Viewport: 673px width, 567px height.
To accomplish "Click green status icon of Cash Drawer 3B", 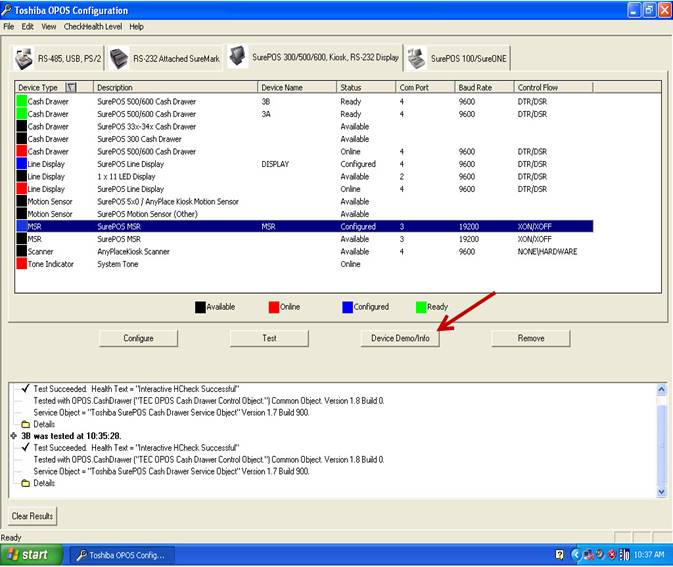I will (20, 101).
